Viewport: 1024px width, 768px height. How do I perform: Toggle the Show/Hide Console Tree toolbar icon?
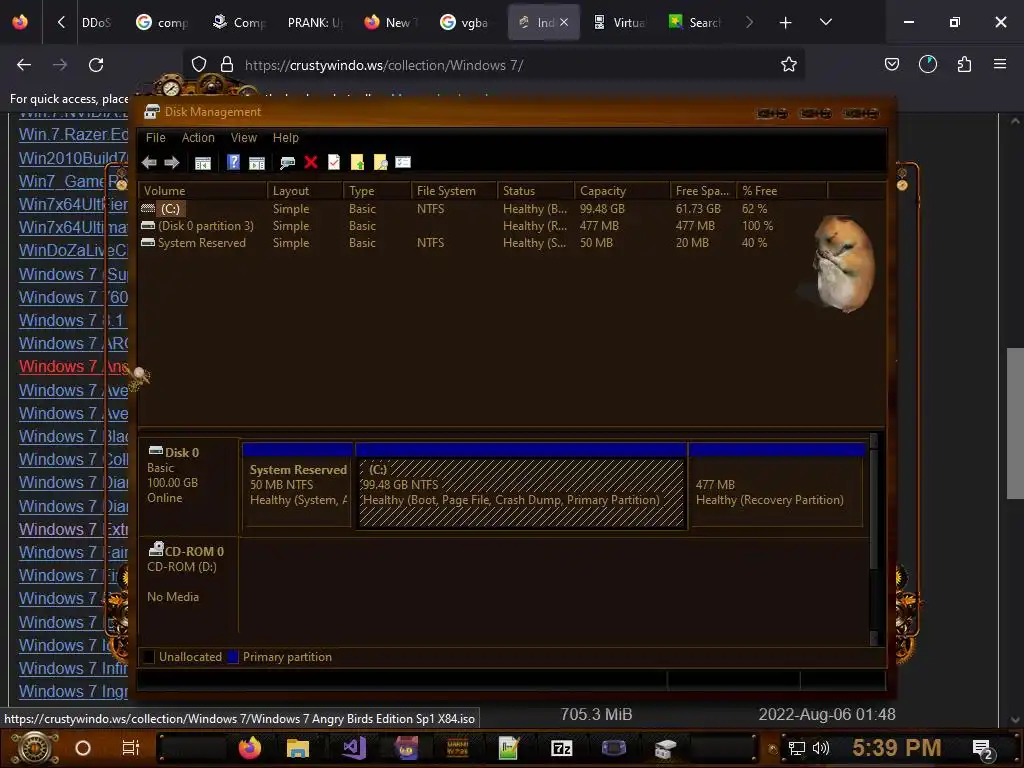202,163
